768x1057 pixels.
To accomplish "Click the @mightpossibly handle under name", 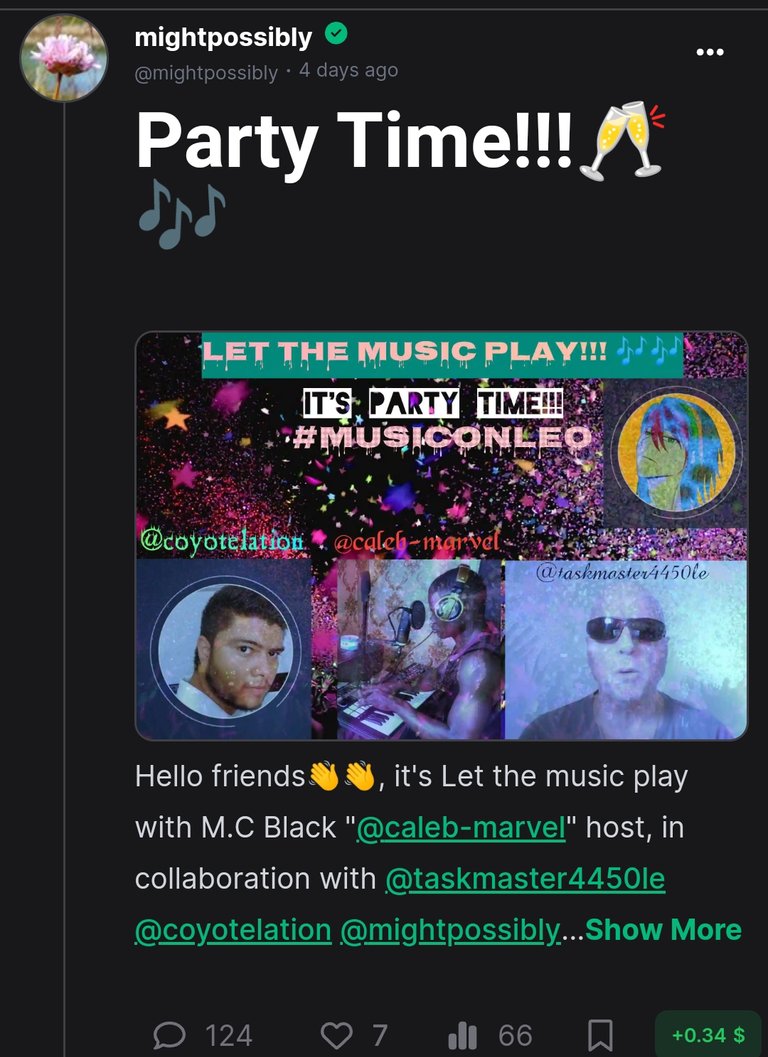I will pos(206,72).
